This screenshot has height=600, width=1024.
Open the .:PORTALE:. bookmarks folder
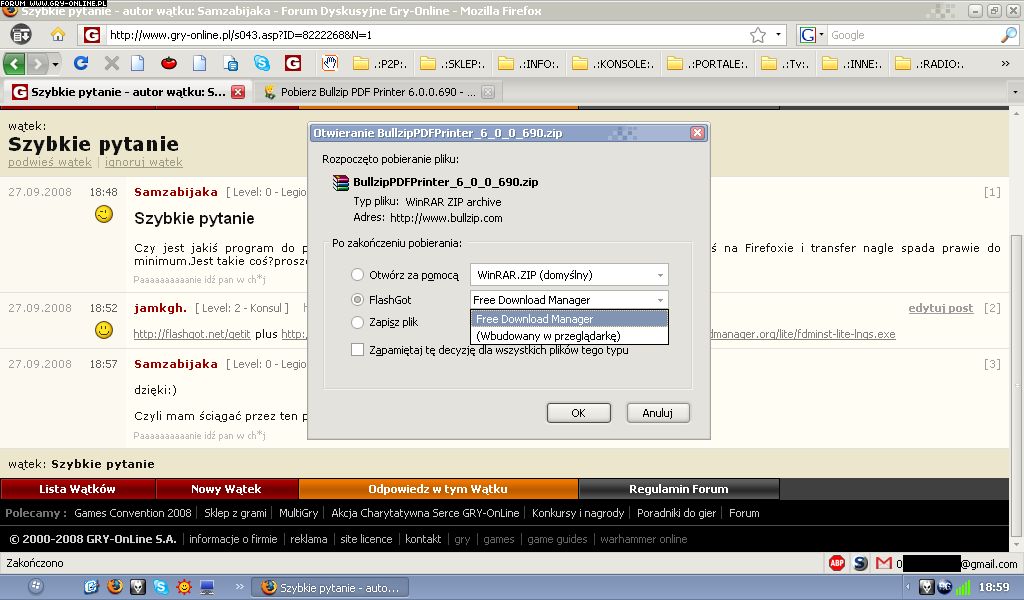(709, 63)
